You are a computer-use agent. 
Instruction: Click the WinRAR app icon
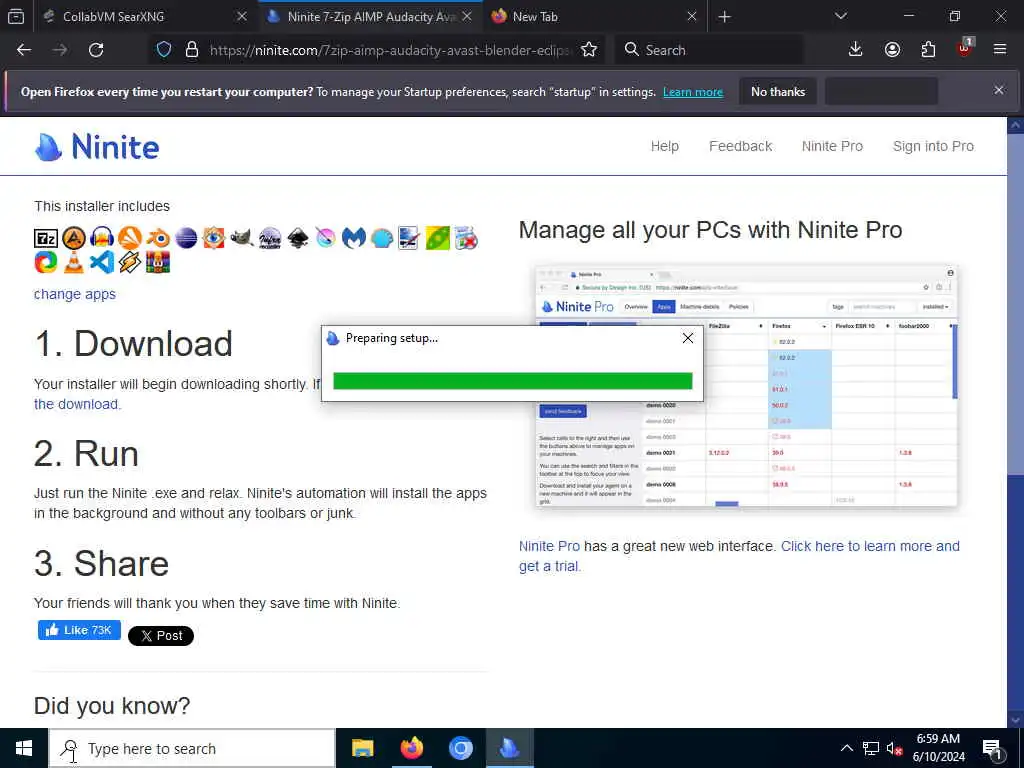point(158,262)
